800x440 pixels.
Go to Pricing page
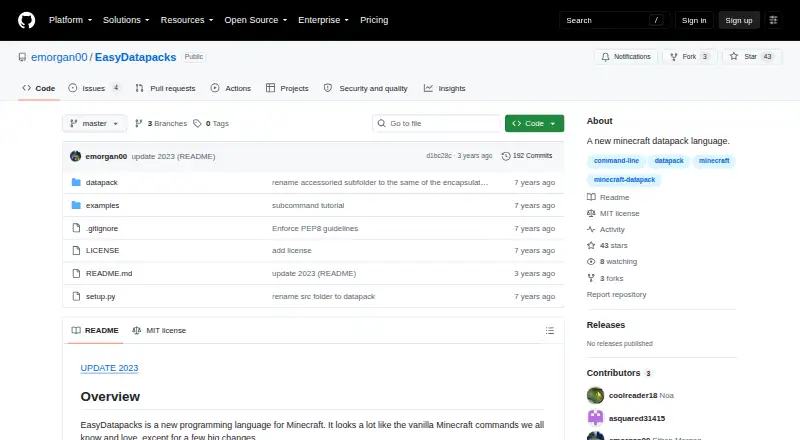pos(374,20)
